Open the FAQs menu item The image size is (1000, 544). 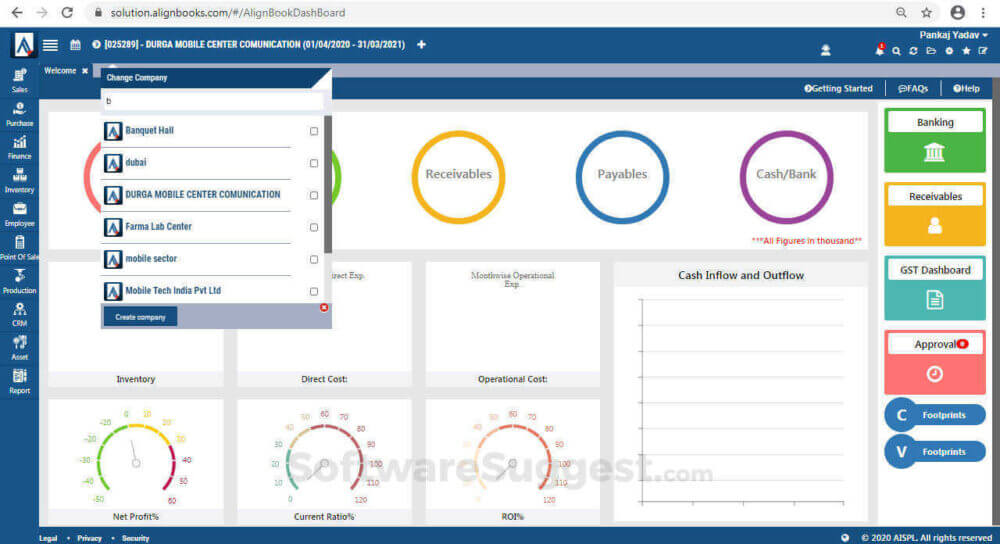913,88
